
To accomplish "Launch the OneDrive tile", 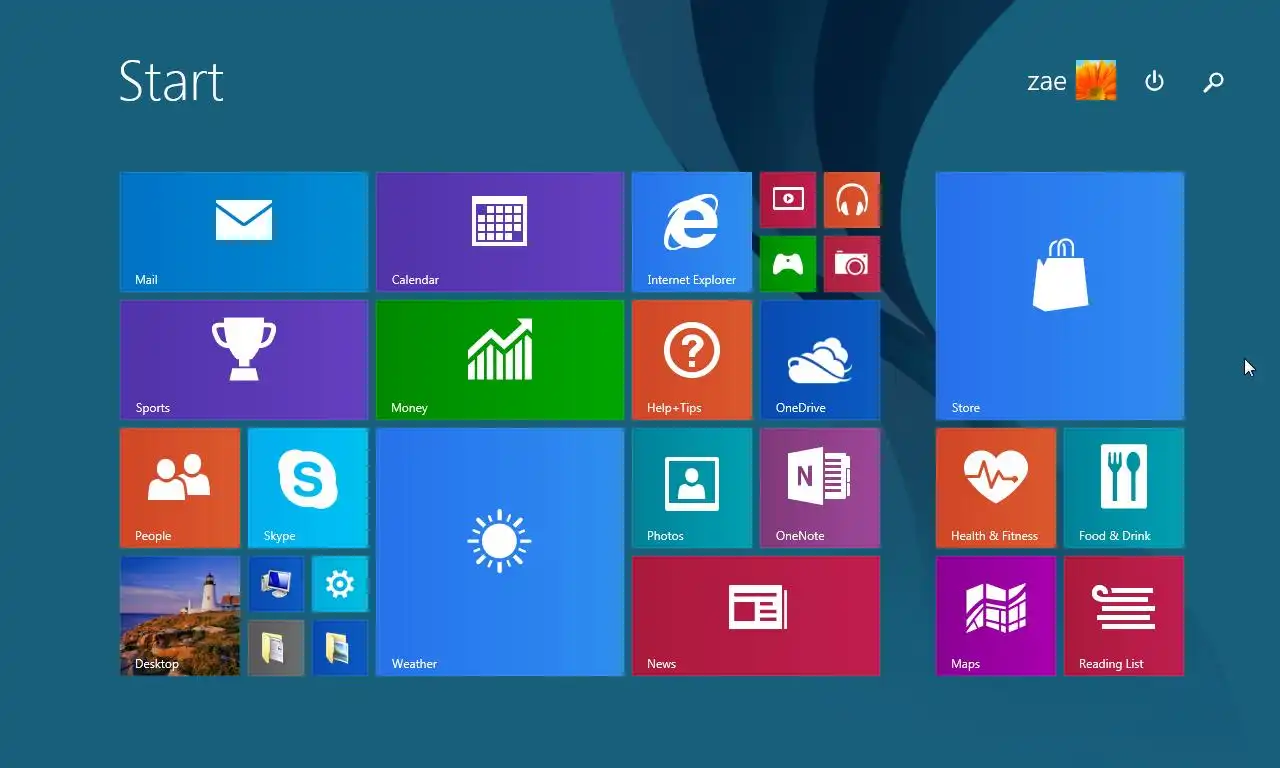I will point(820,360).
